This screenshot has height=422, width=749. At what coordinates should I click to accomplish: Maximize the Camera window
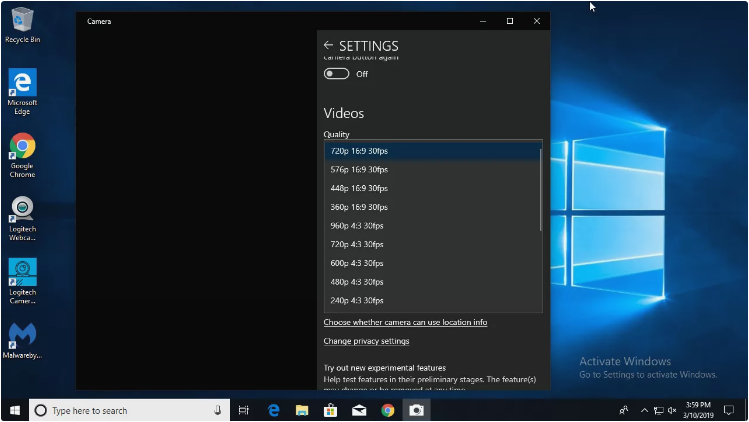(510, 21)
